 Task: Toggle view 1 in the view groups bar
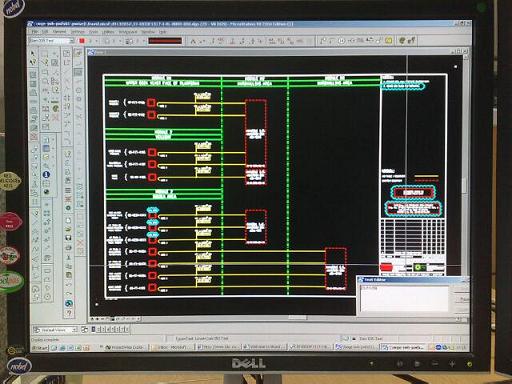tap(94, 330)
